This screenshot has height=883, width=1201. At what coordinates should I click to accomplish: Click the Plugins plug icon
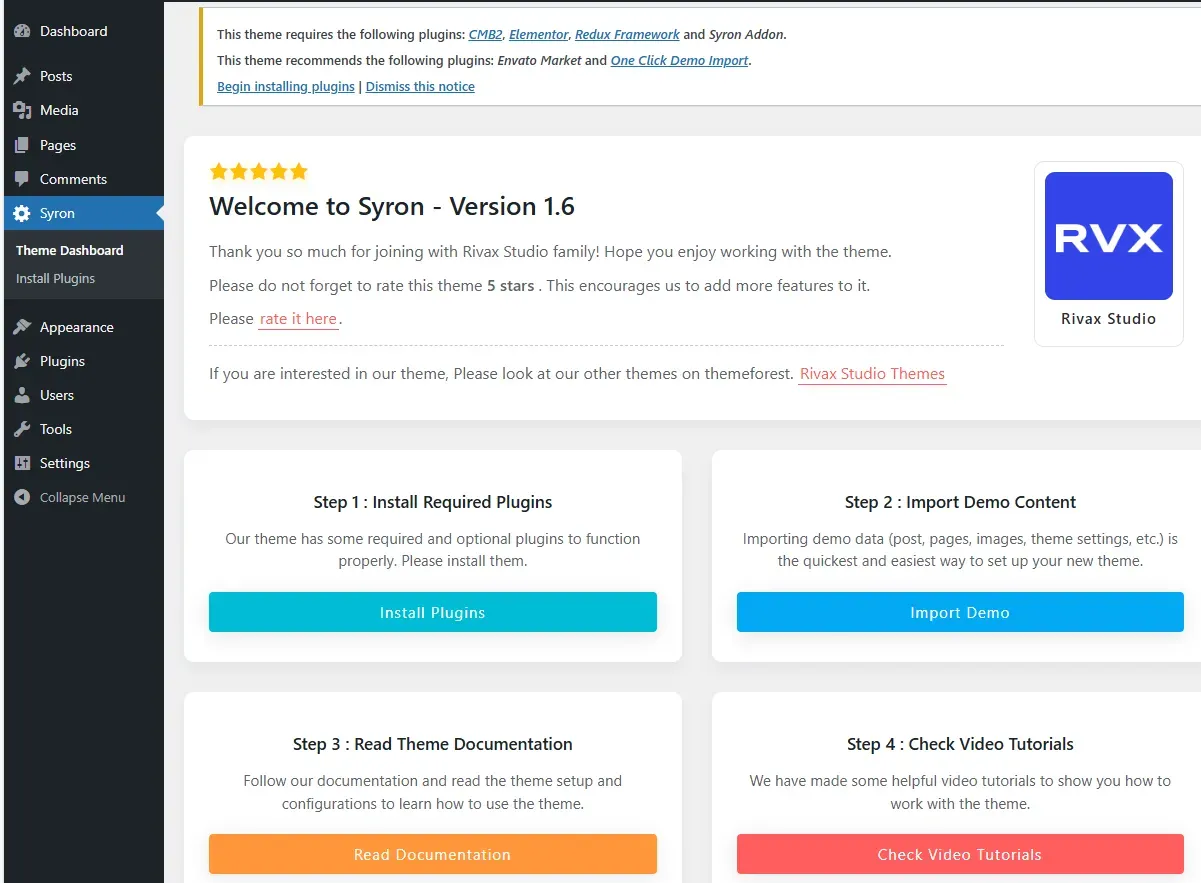tap(22, 361)
